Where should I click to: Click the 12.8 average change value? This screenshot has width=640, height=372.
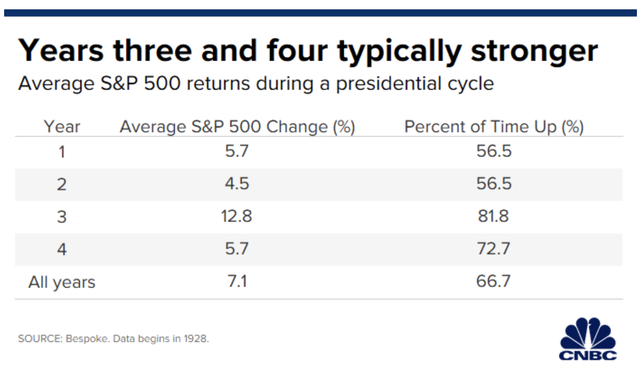pos(237,216)
